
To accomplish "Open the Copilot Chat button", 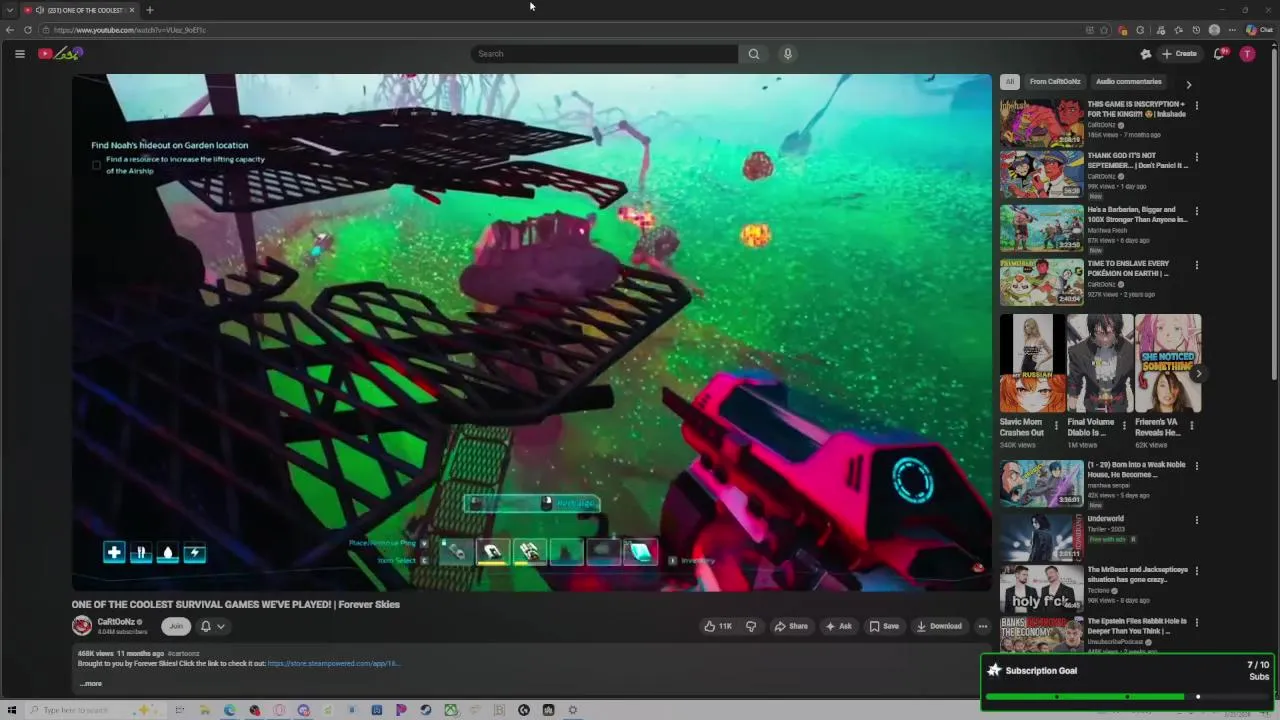I will [1260, 30].
